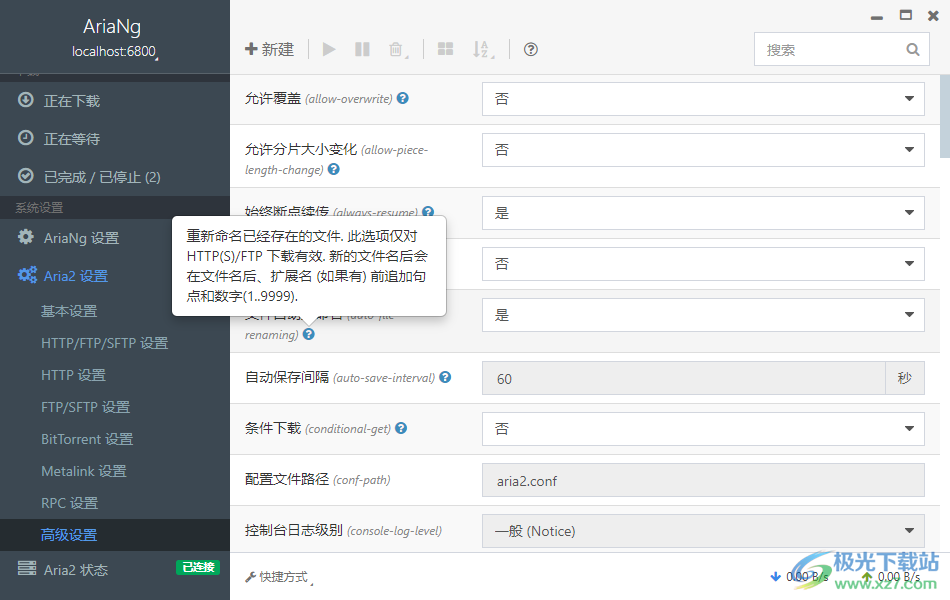Select RPC 设置 submenu item
The height and width of the screenshot is (600, 950).
coord(69,503)
